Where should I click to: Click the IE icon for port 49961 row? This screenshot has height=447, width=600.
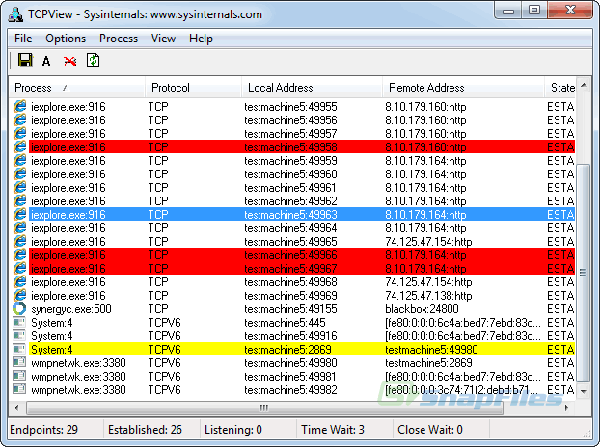20,187
